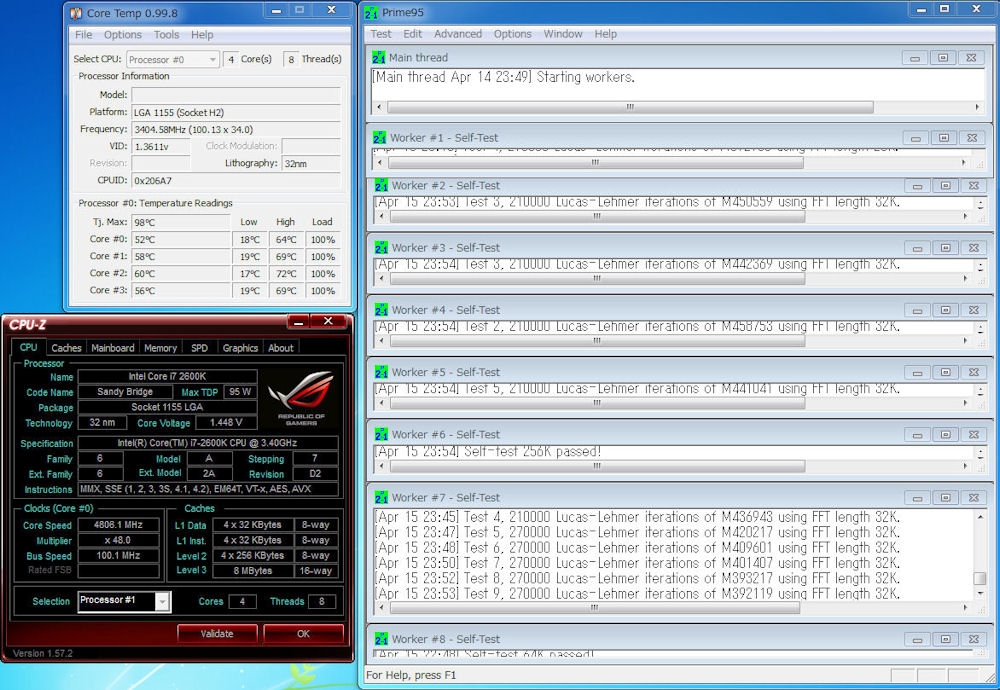Close the Worker #8 child window
This screenshot has height=690, width=1000.
click(974, 639)
